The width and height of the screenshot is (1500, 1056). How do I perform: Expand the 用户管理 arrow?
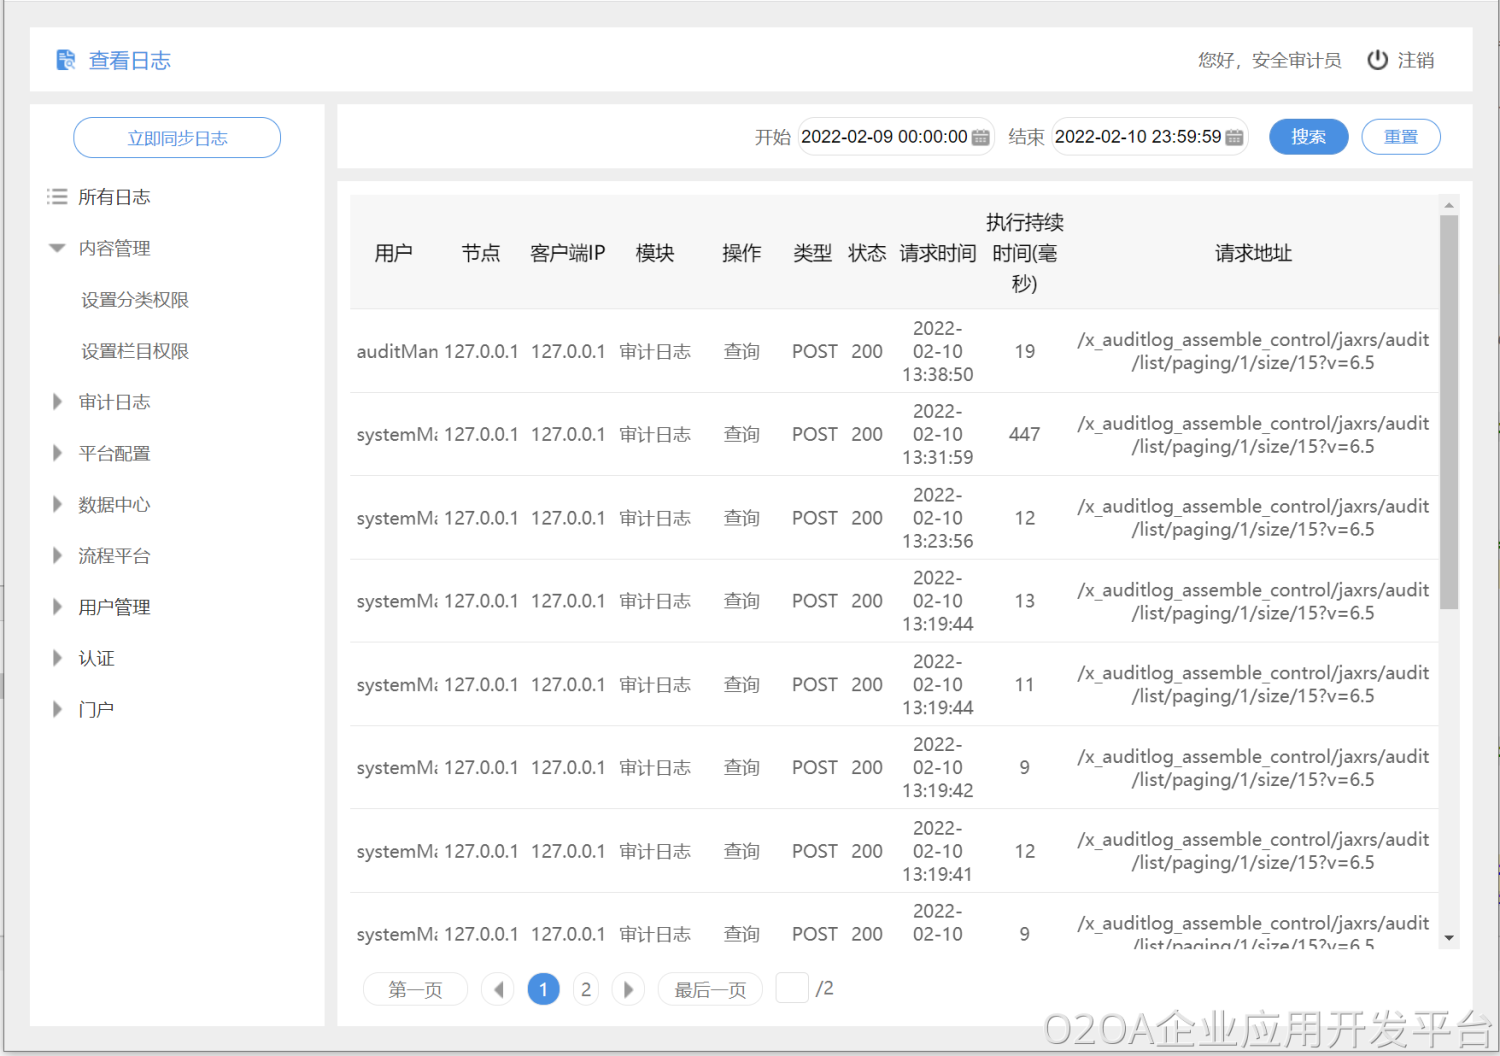click(57, 607)
